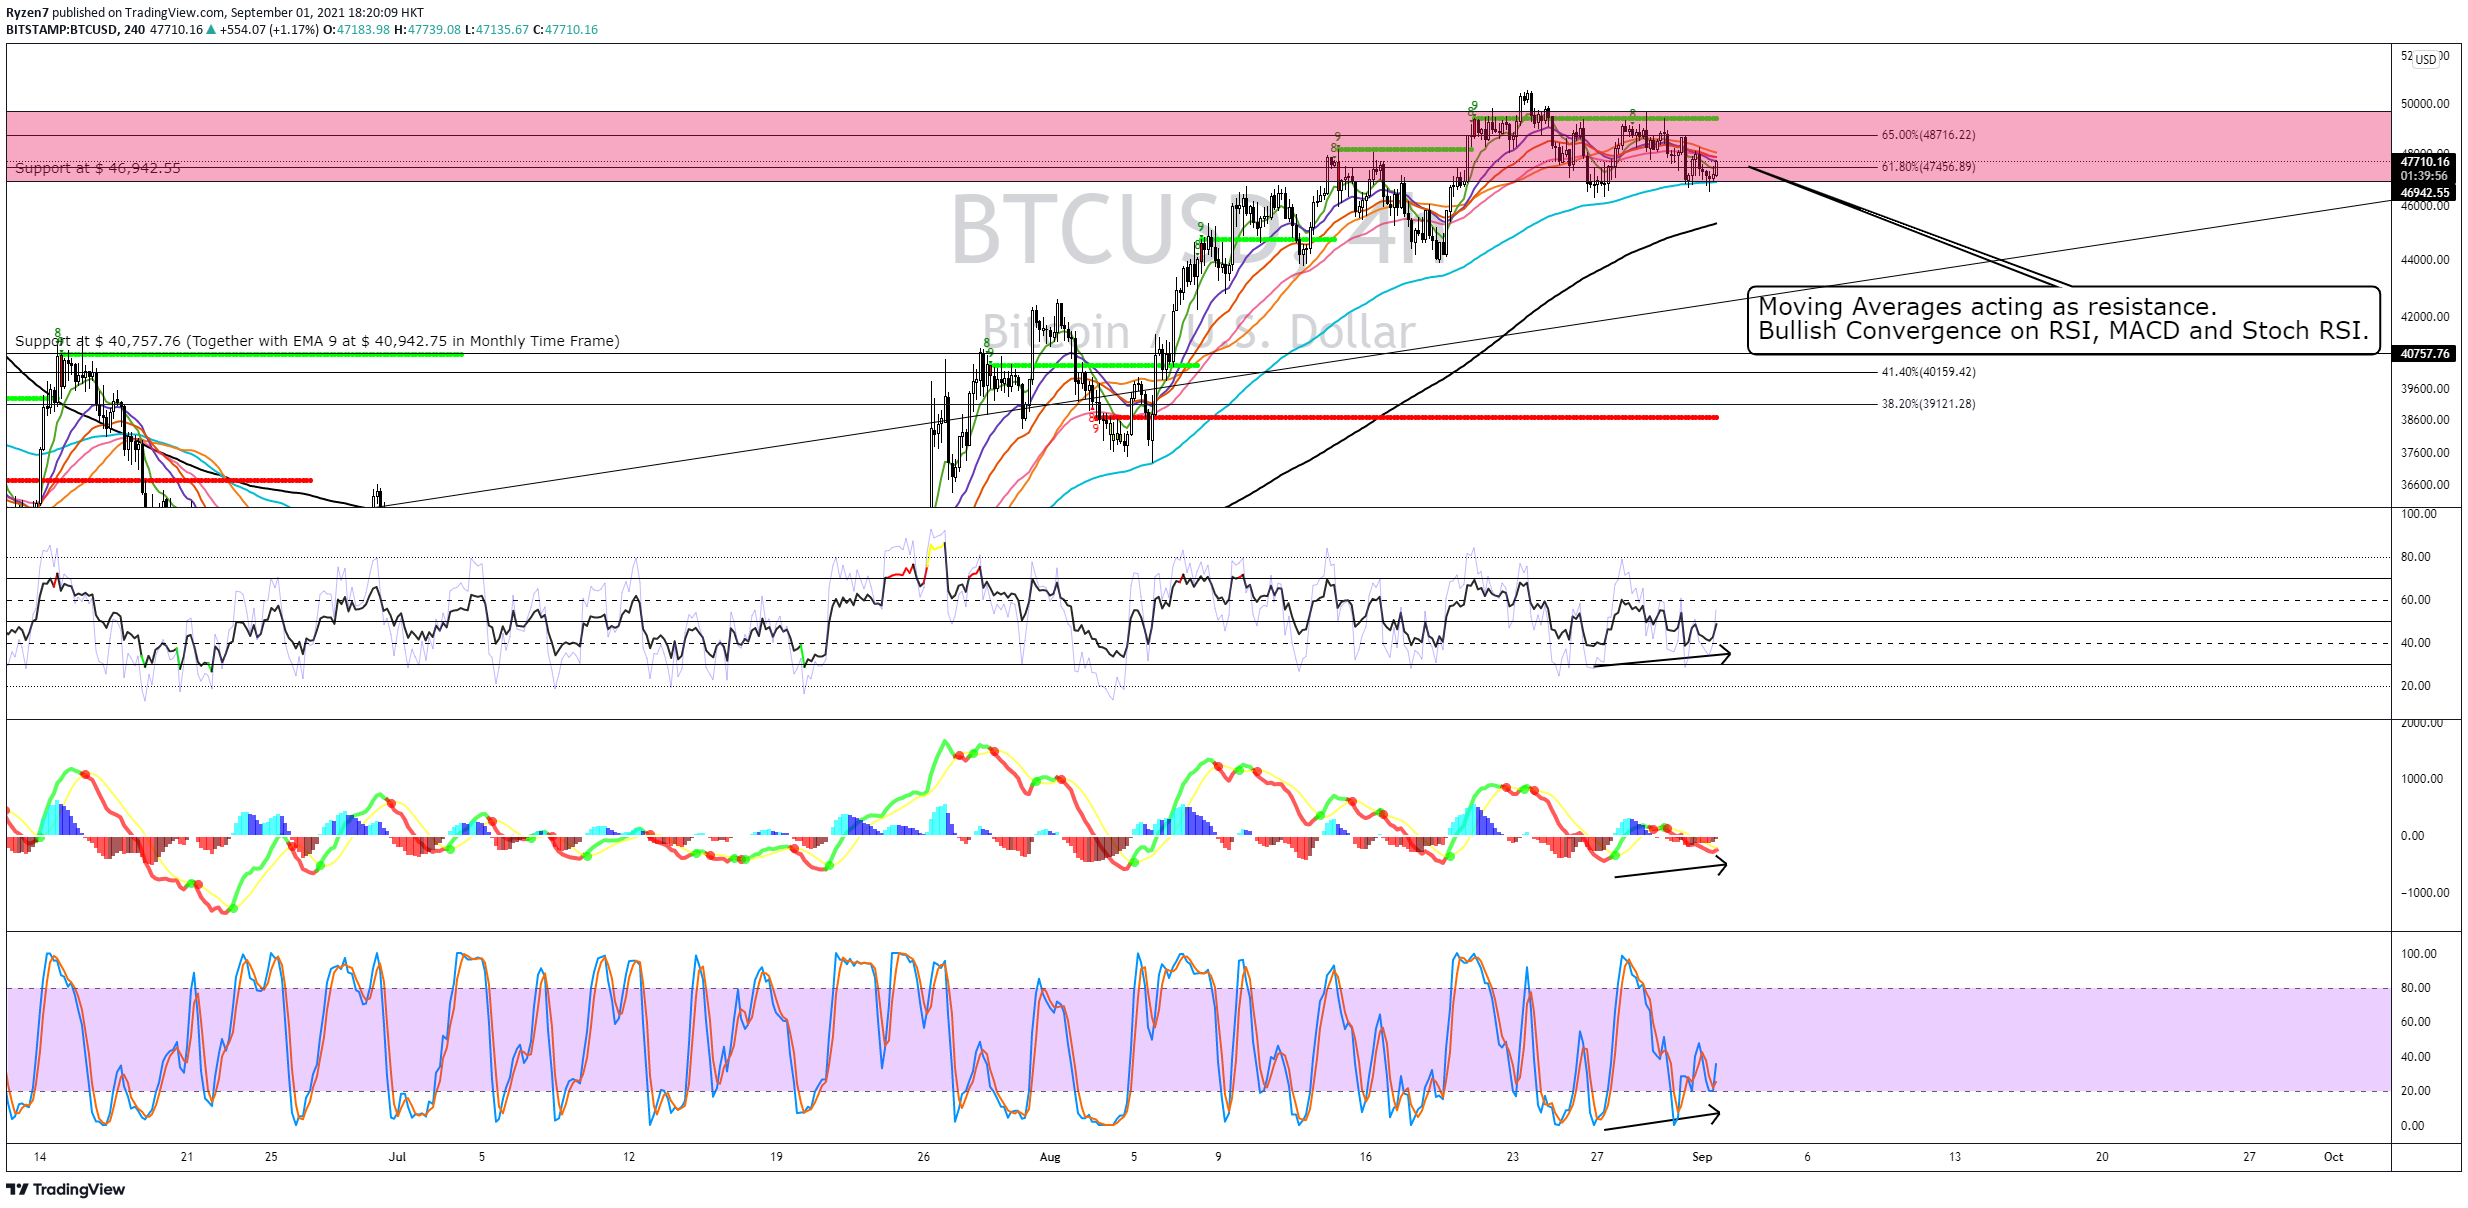Click the '25' date on time axis
The image size is (2468, 1208).
coord(271,1157)
